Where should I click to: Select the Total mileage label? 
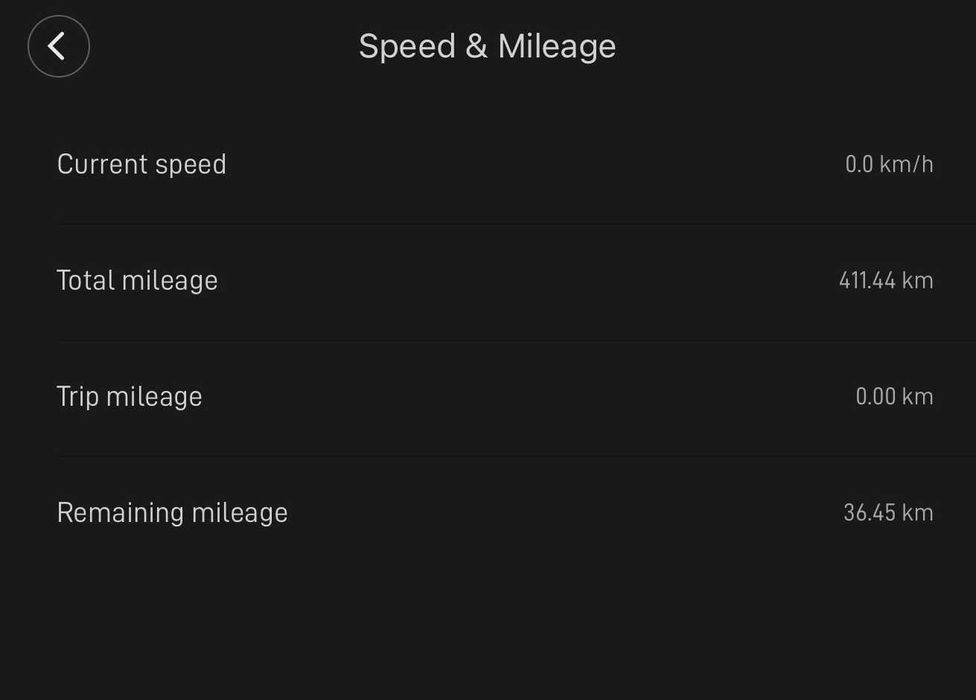[137, 280]
